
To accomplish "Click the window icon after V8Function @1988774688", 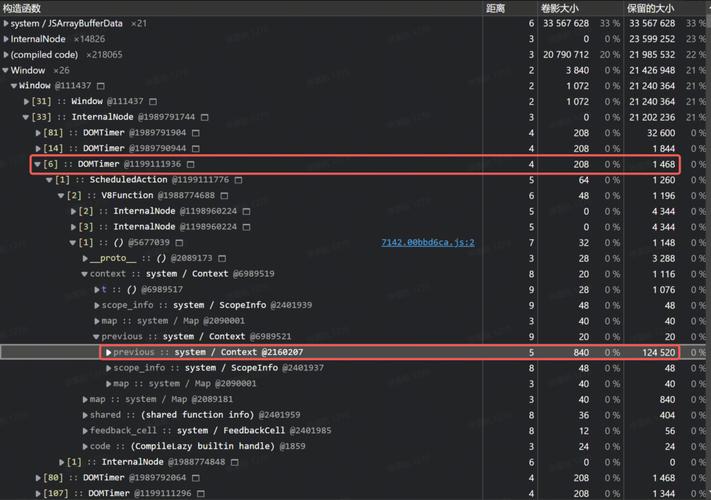I will click(223, 196).
